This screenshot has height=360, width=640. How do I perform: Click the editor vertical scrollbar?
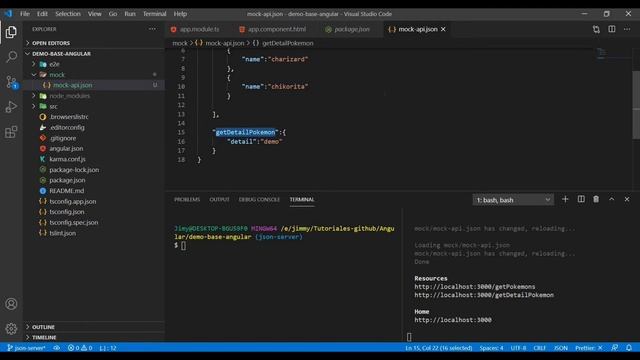click(x=636, y=105)
